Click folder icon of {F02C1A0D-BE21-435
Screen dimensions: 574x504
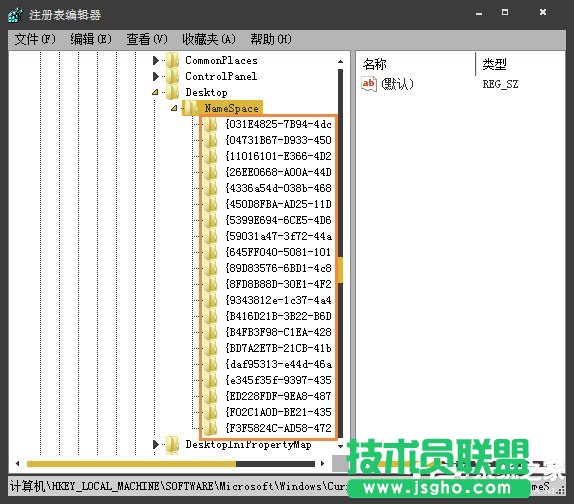point(210,412)
